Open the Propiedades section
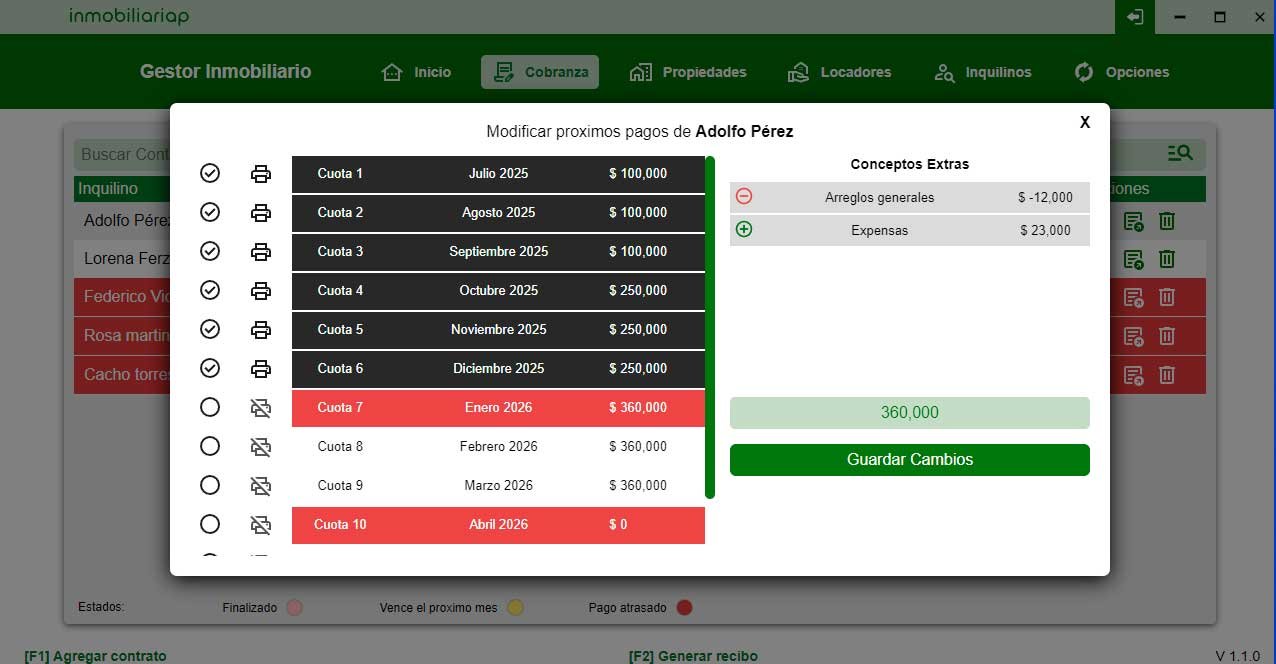Image resolution: width=1276 pixels, height=664 pixels. pyautogui.click(x=689, y=72)
